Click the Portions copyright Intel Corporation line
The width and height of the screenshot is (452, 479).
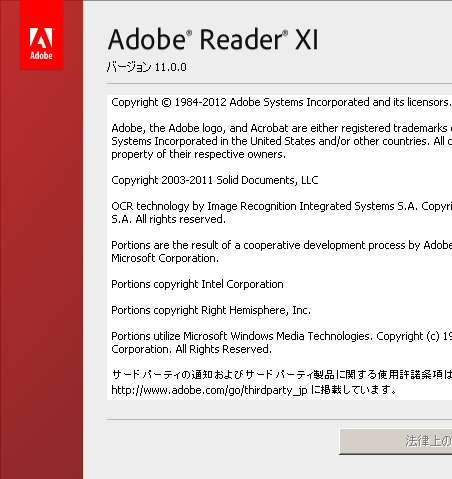tap(197, 284)
